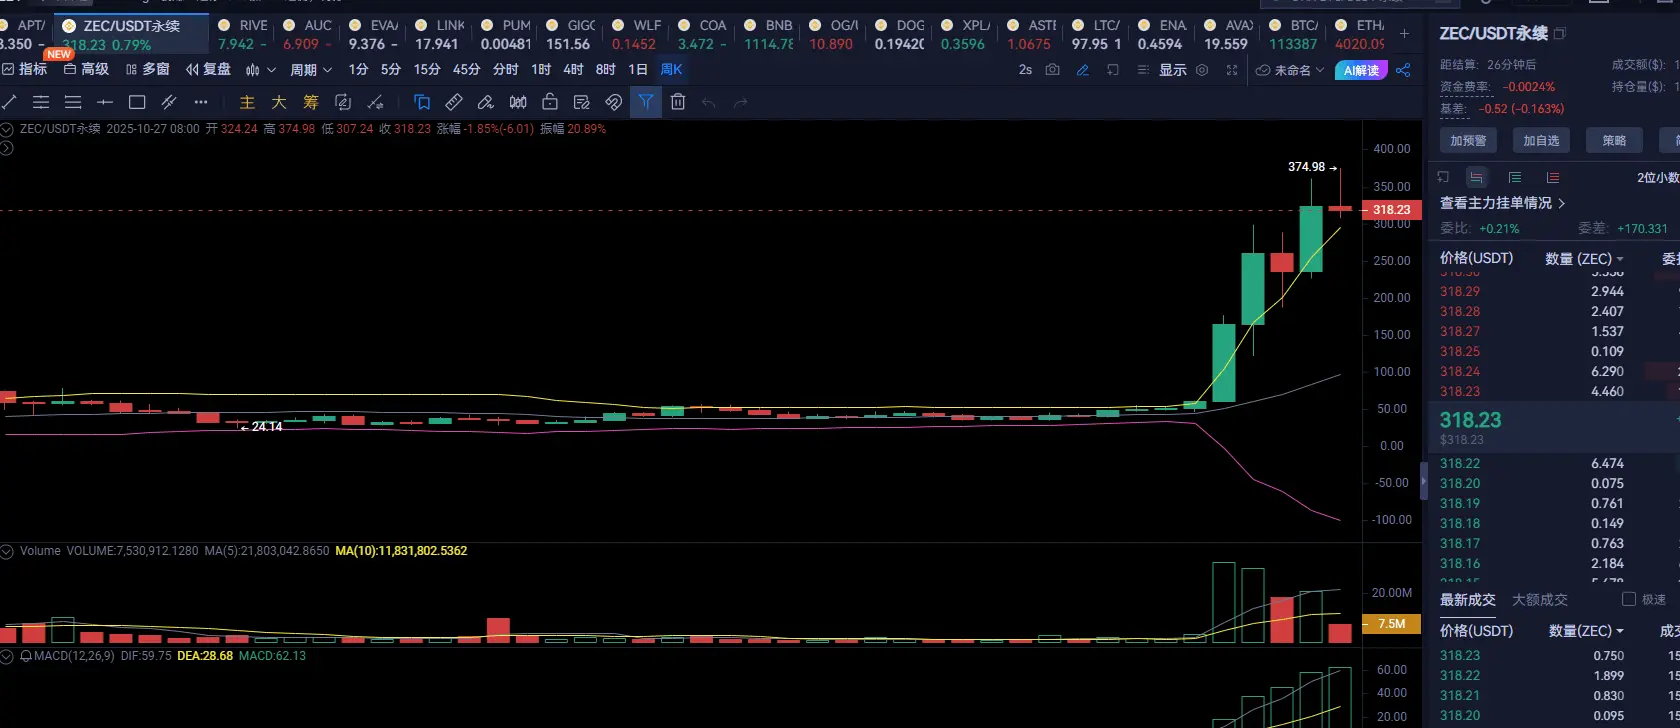Click the lock drawings icon
This screenshot has width=1680, height=728.
point(549,102)
